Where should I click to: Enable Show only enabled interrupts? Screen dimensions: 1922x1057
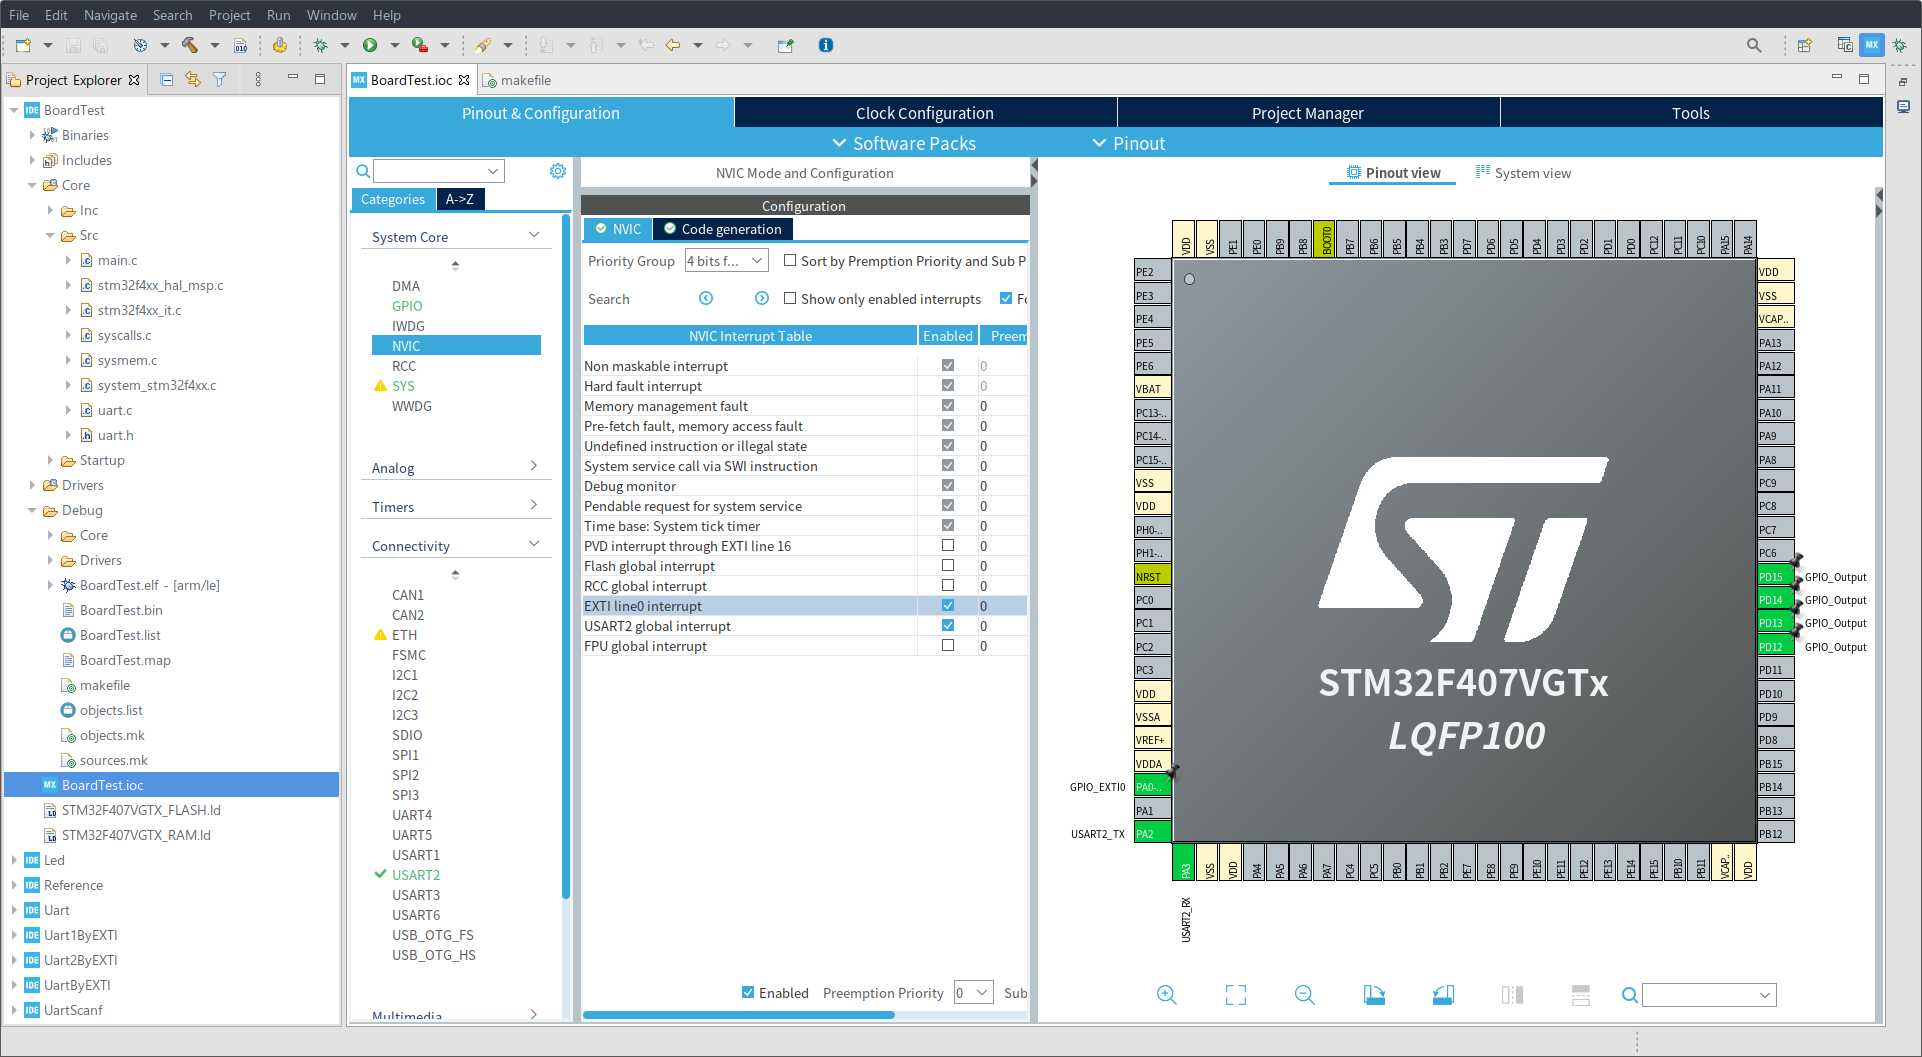[790, 298]
